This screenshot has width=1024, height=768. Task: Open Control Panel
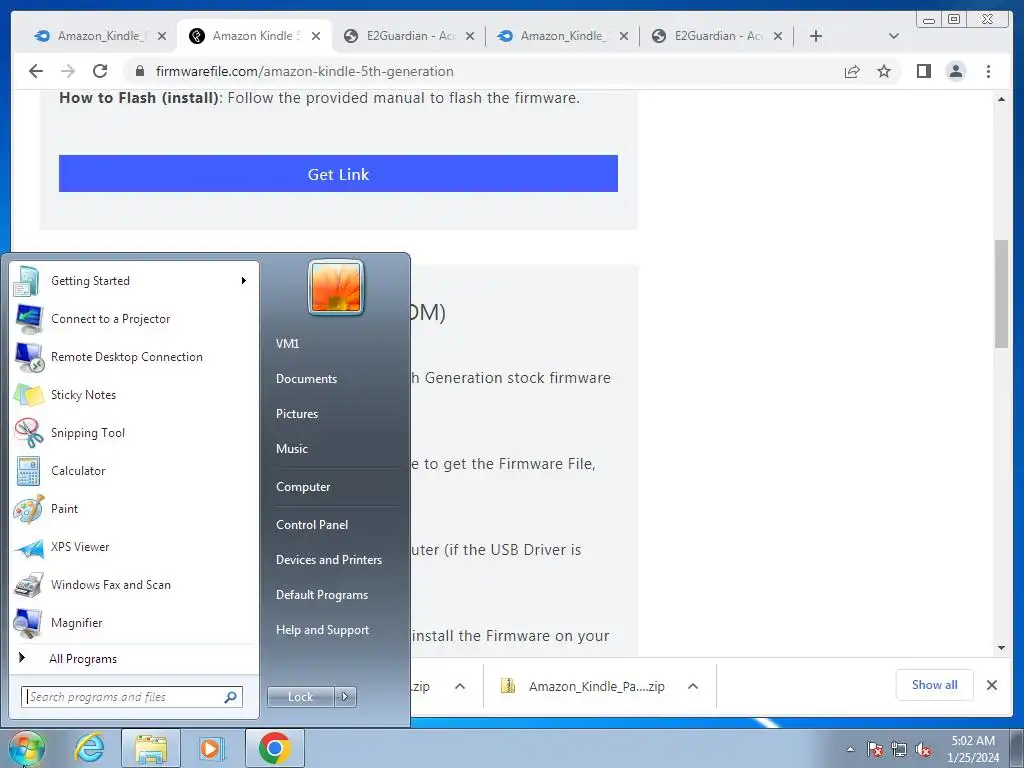pos(312,525)
